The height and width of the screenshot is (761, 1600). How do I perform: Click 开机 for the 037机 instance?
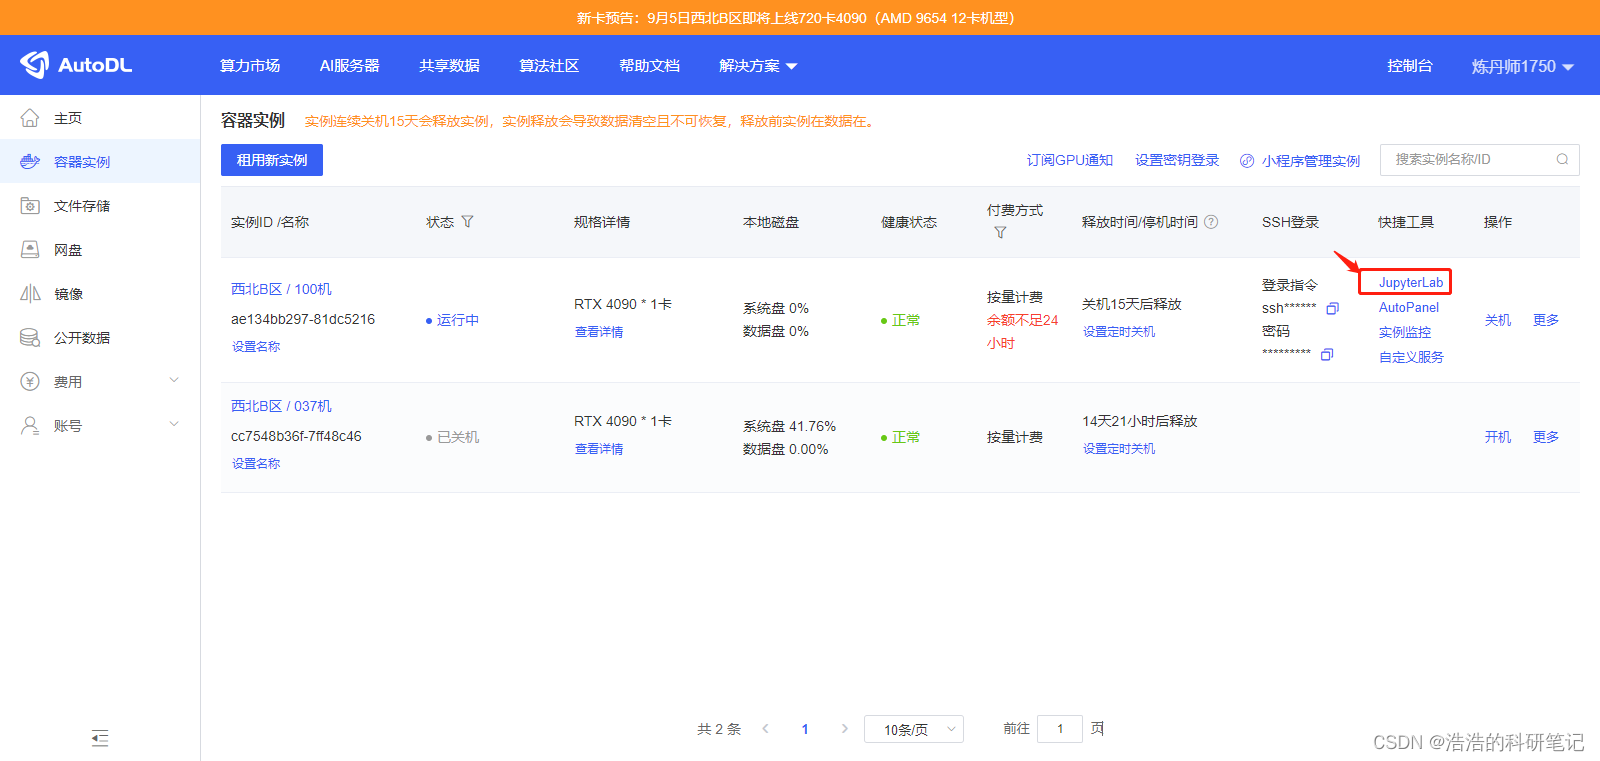click(x=1498, y=437)
